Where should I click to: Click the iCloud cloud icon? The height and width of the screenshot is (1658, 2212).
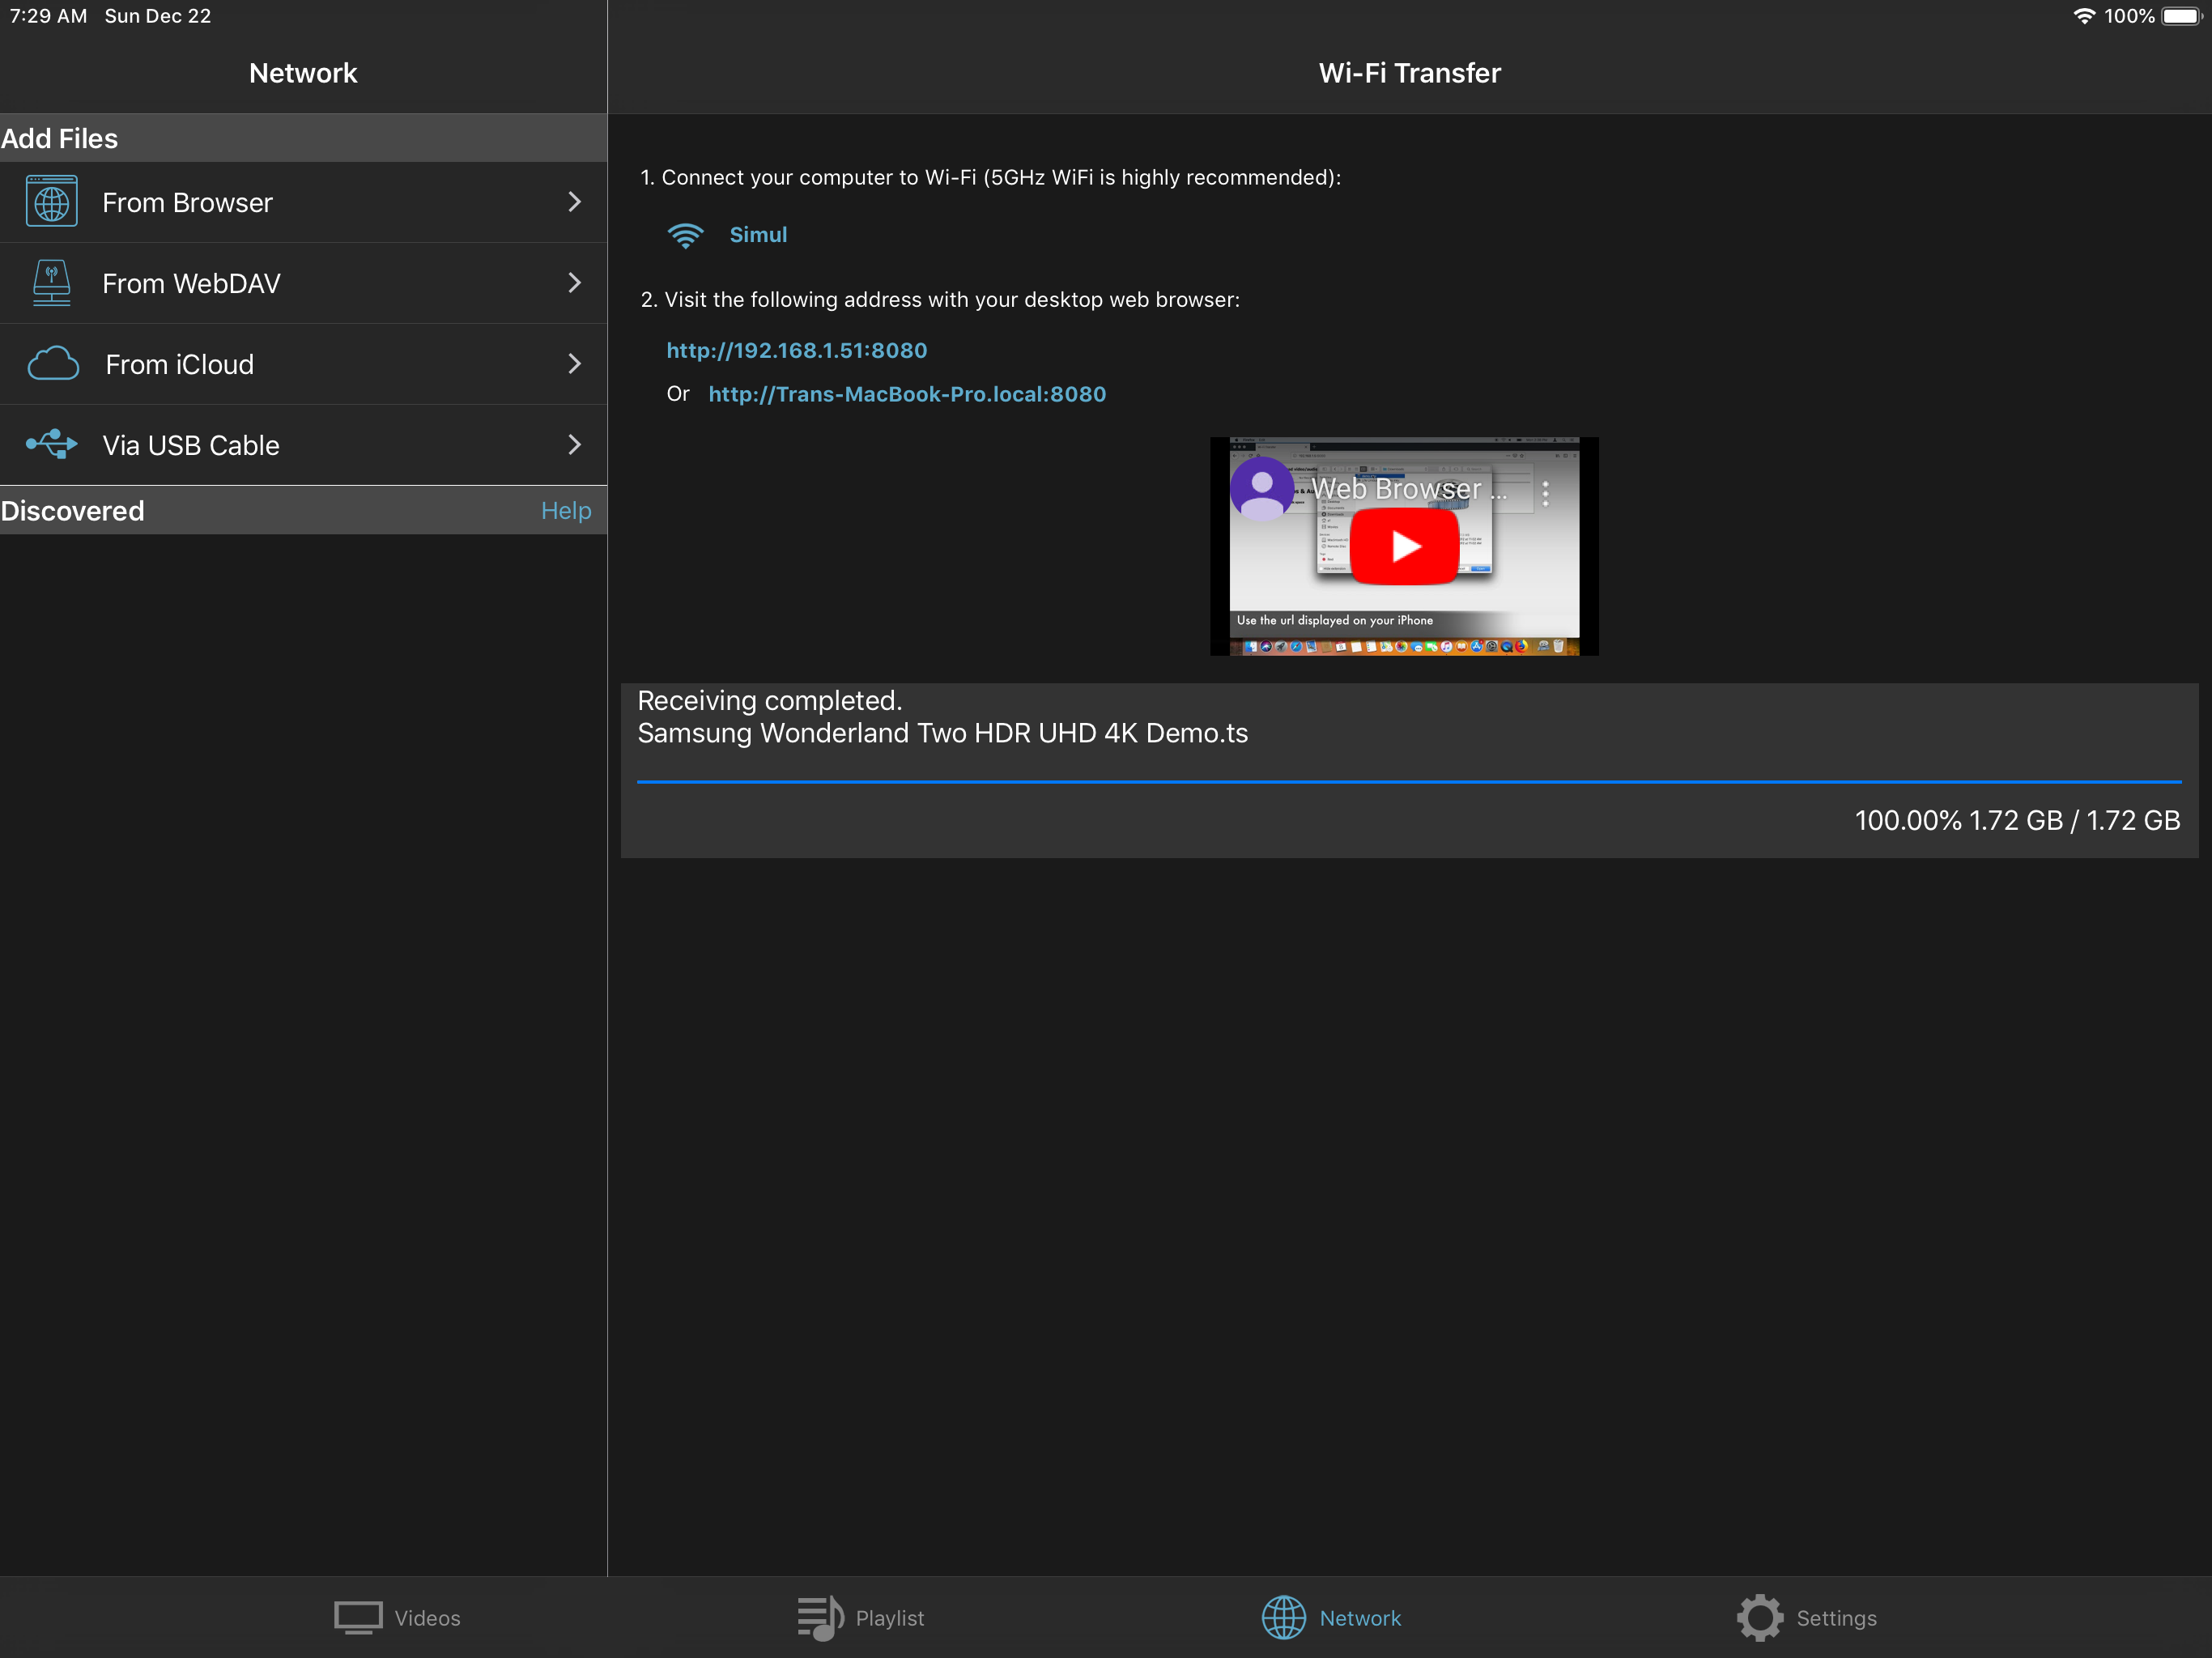click(x=53, y=364)
